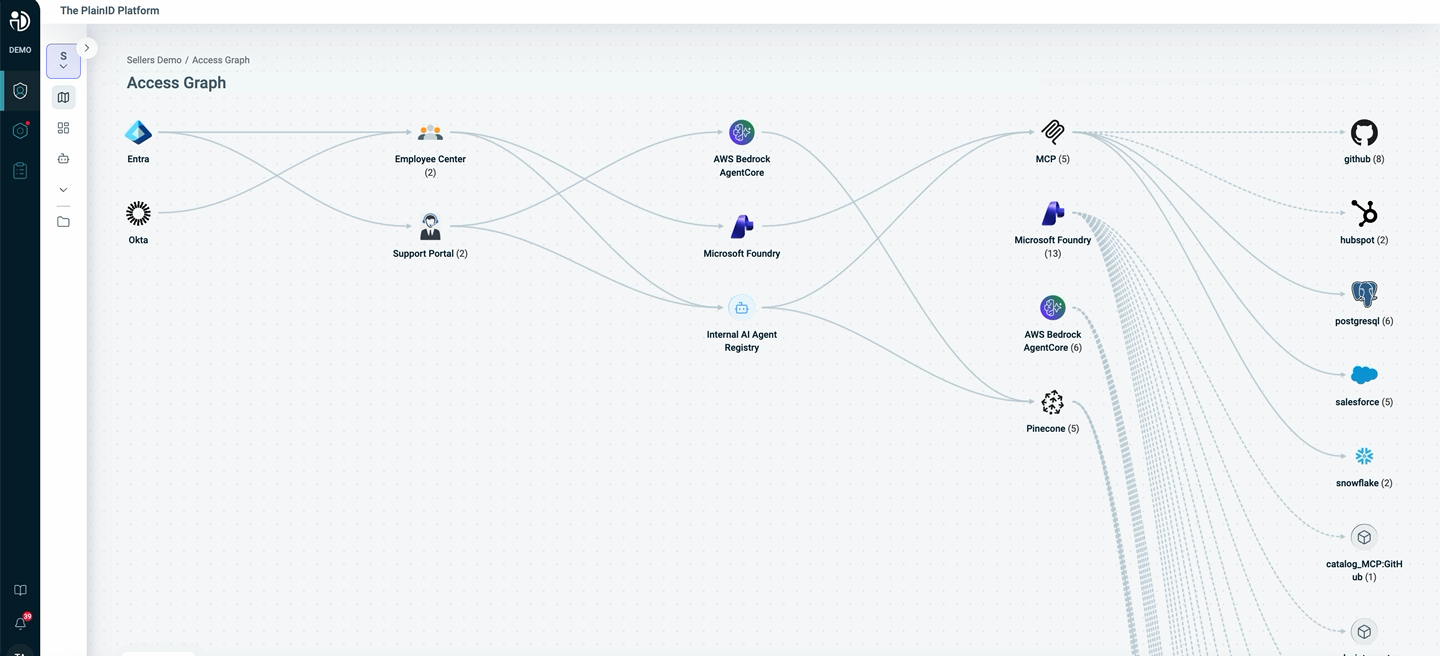Click the Entra node label
1440x656 pixels.
(x=138, y=159)
